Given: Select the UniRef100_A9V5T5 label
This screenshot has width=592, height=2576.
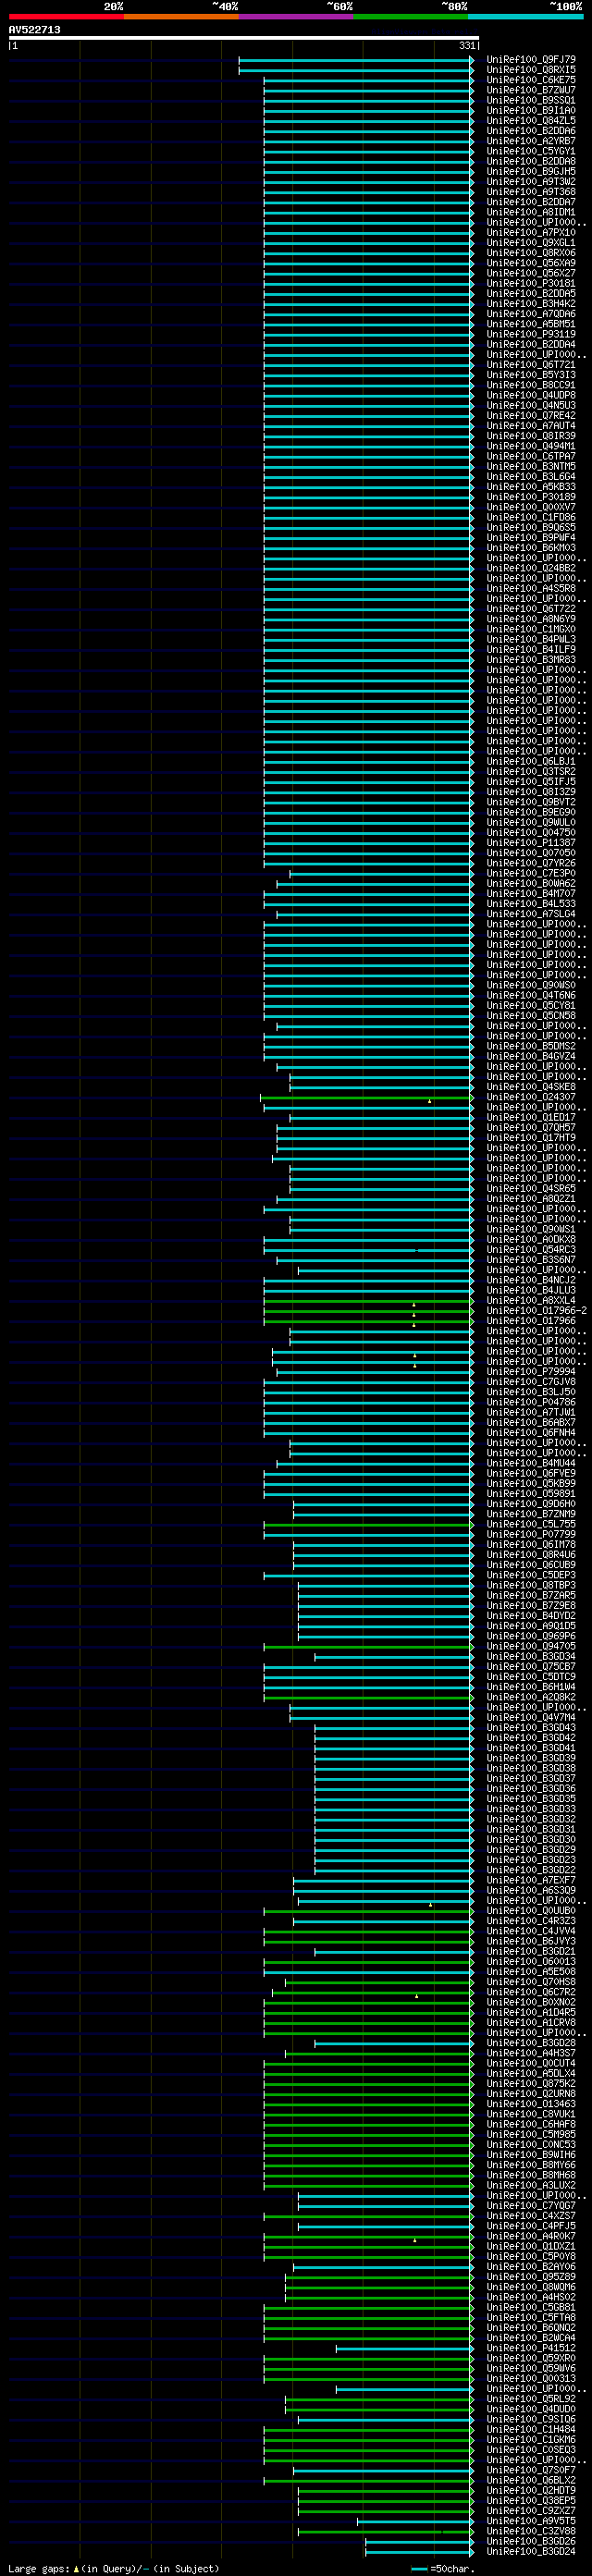Looking at the screenshot, I should coord(531,2521).
